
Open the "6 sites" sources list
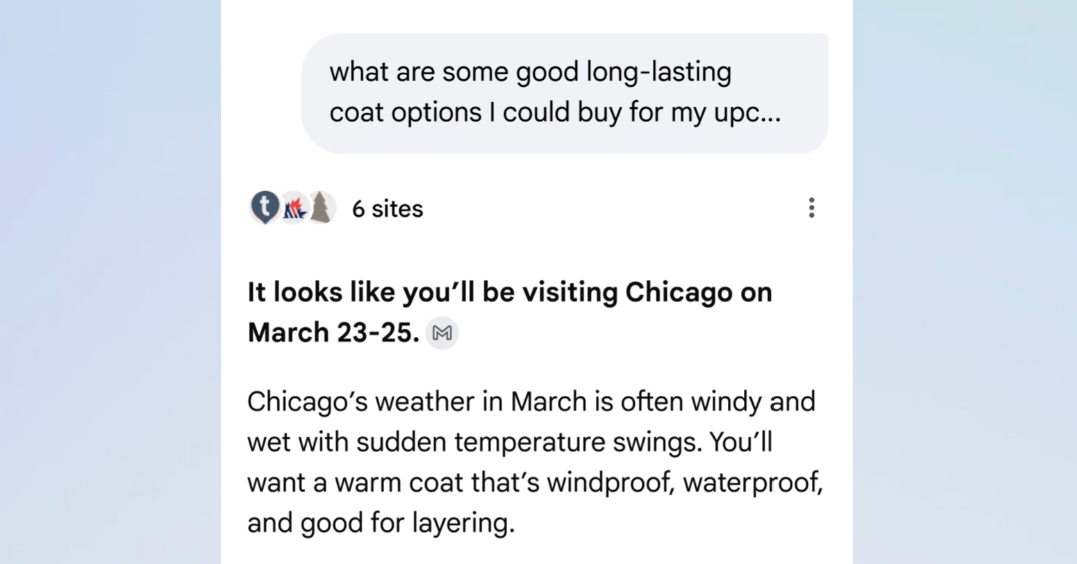click(x=387, y=209)
